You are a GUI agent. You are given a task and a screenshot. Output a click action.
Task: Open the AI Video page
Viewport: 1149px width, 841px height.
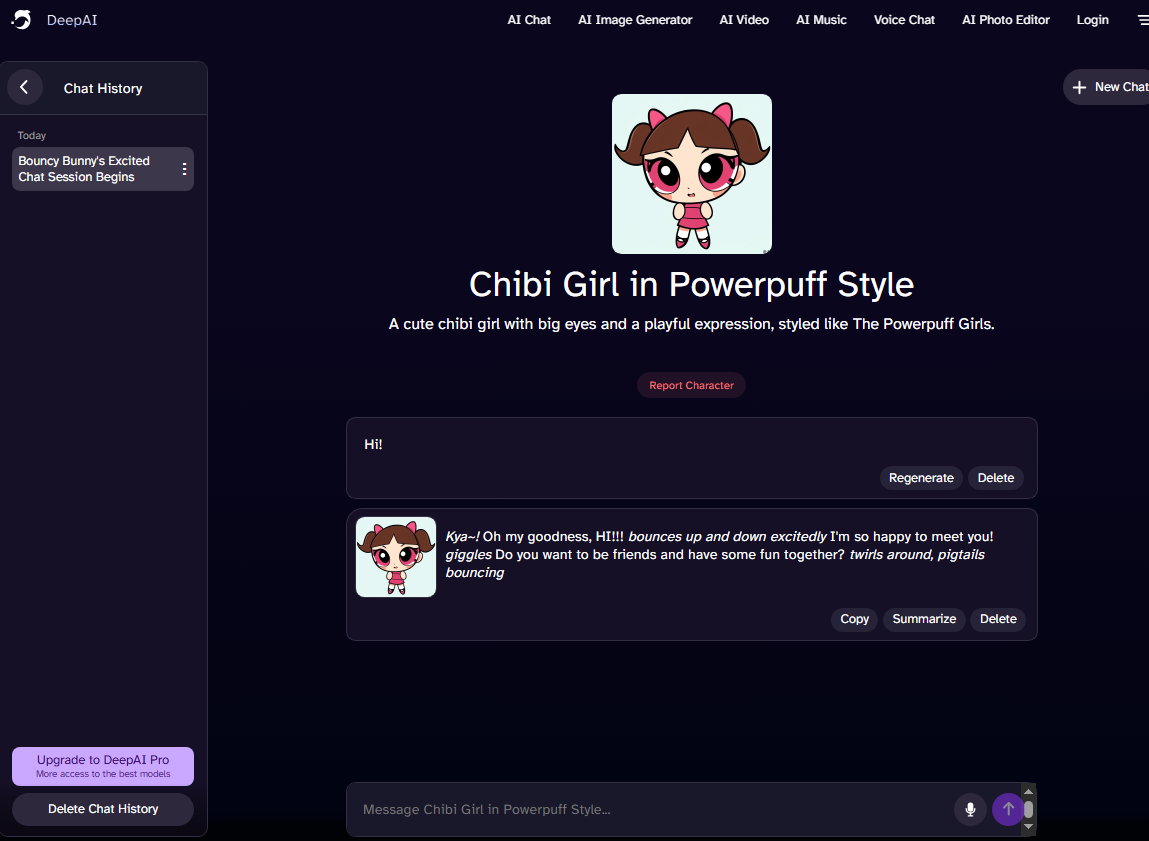(x=744, y=20)
